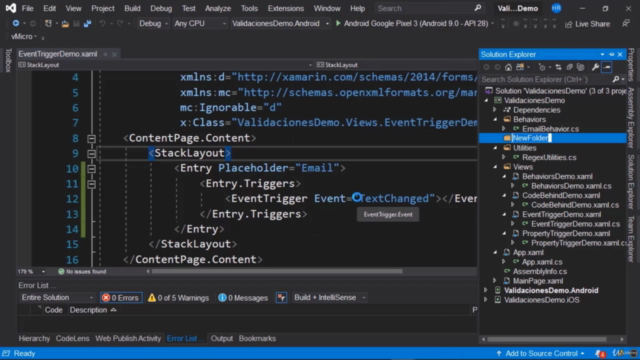640x360 pixels.
Task: Start debugging with green play icon
Action: tap(338, 24)
